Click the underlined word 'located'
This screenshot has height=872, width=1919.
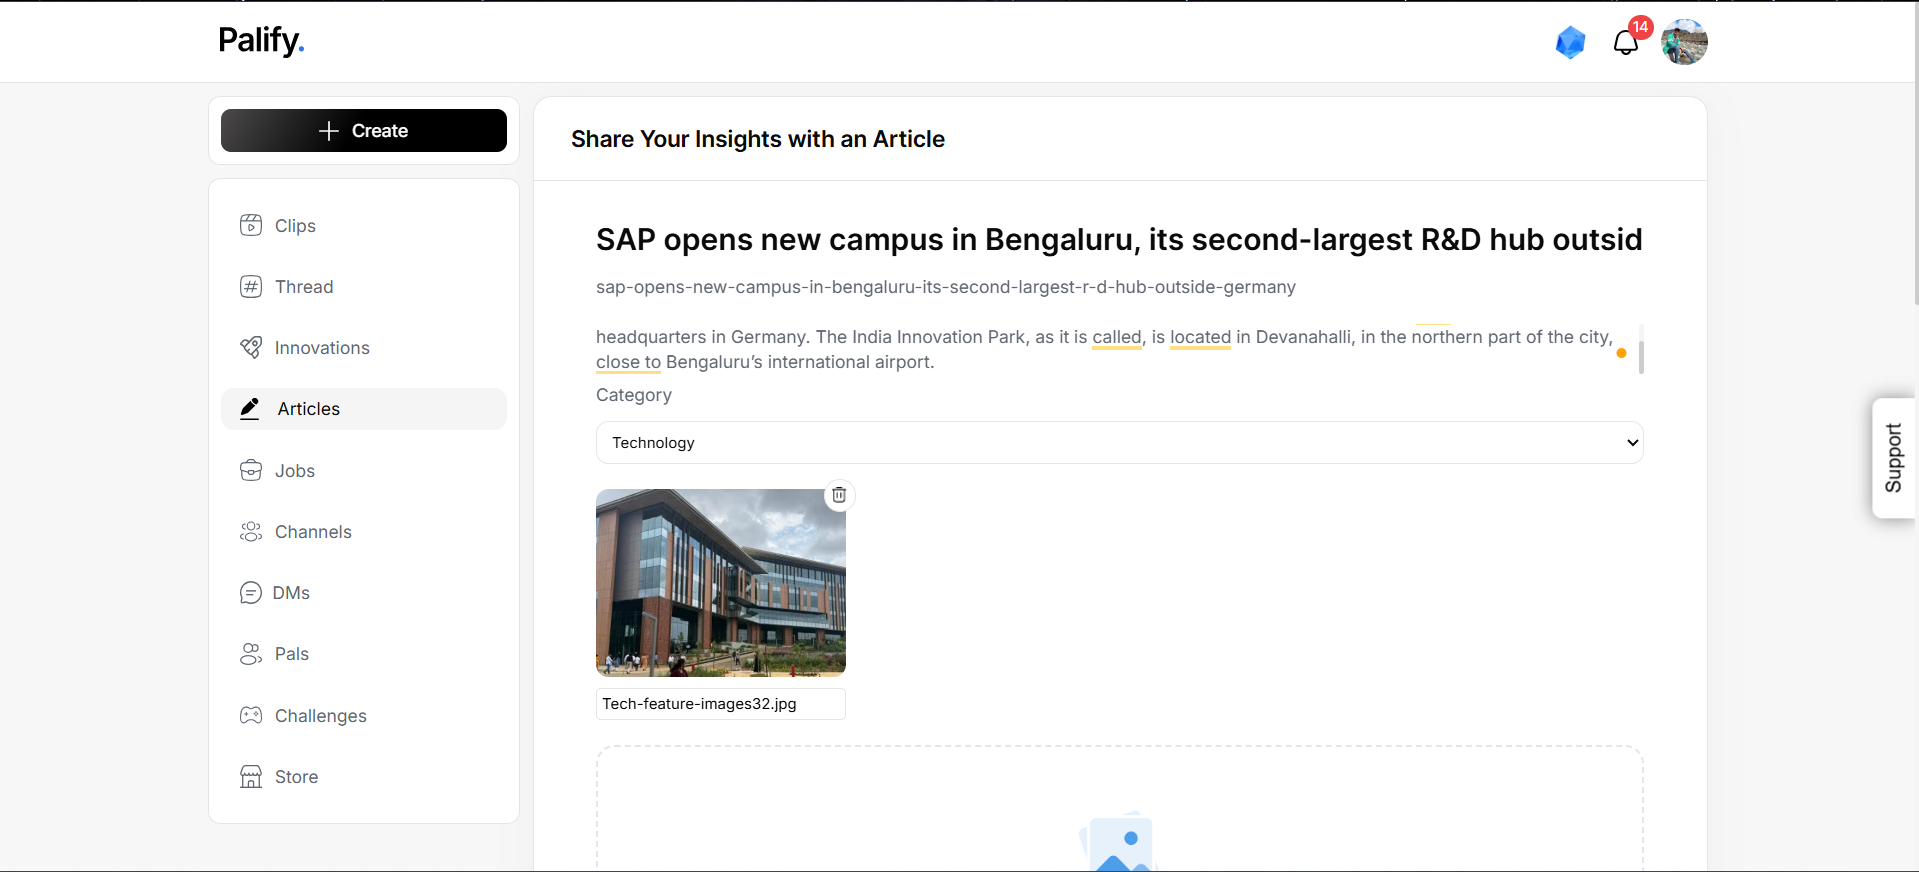[x=1200, y=337]
